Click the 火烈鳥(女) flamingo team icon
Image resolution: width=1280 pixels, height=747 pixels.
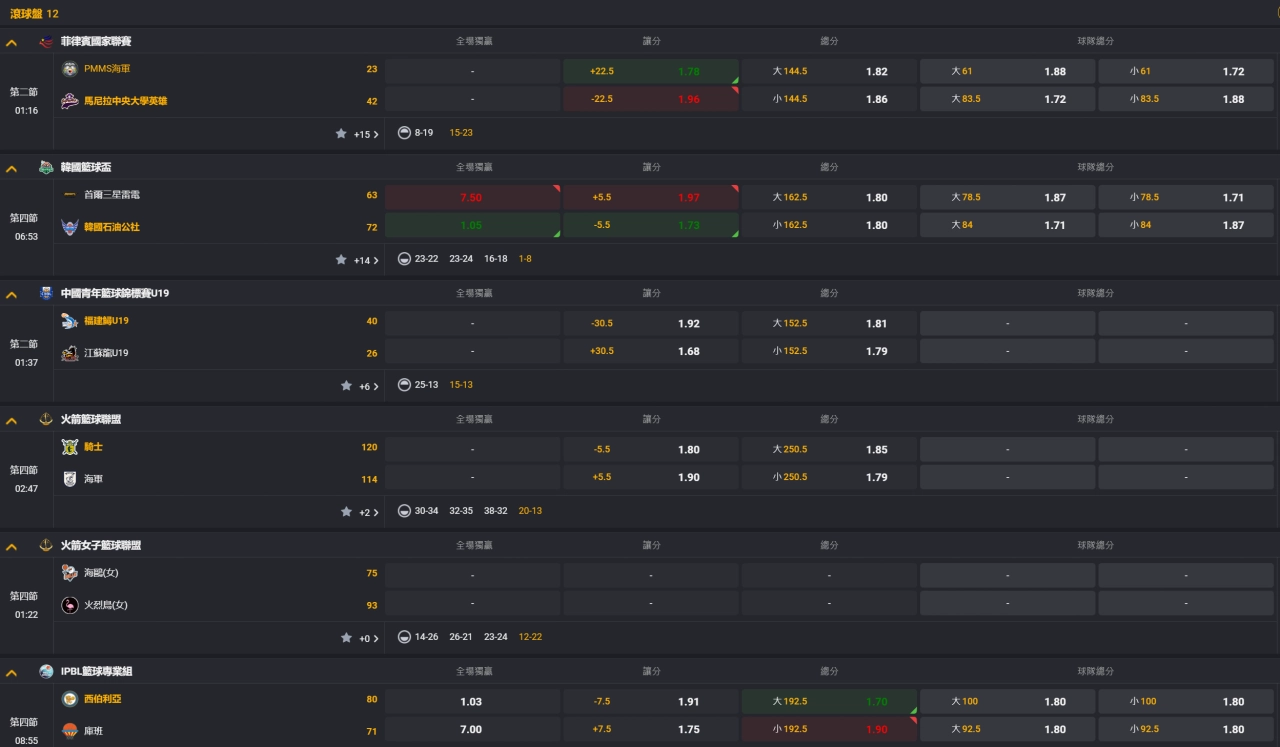(70, 605)
